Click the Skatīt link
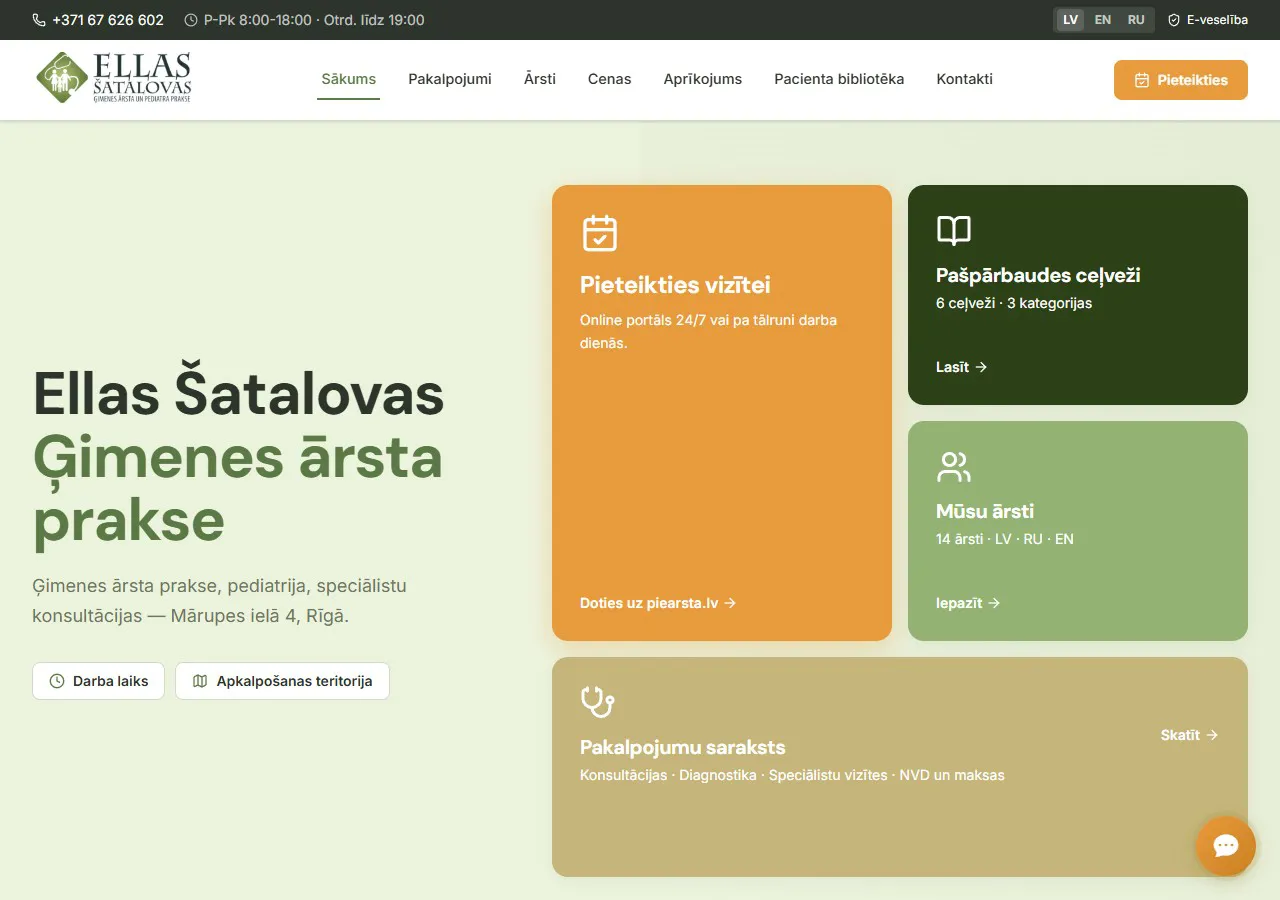The height and width of the screenshot is (900, 1280). pos(1190,735)
